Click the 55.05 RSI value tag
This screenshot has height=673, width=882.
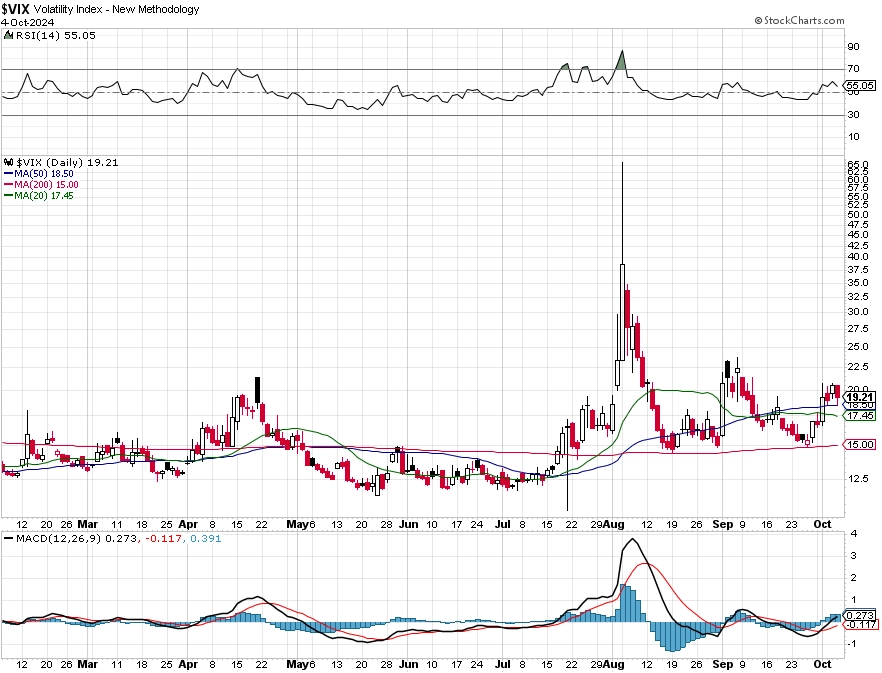point(860,86)
